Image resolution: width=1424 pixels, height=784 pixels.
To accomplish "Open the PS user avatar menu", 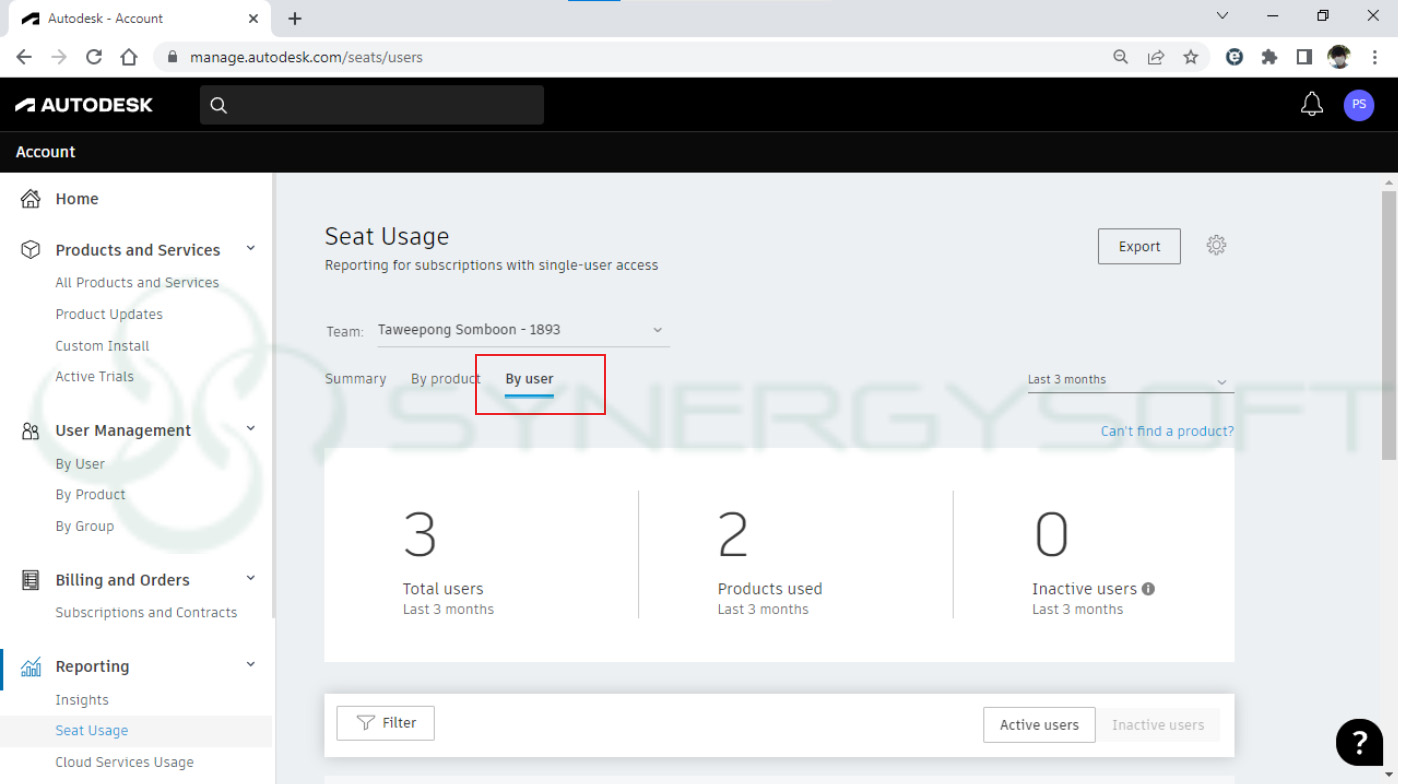I will [x=1358, y=104].
